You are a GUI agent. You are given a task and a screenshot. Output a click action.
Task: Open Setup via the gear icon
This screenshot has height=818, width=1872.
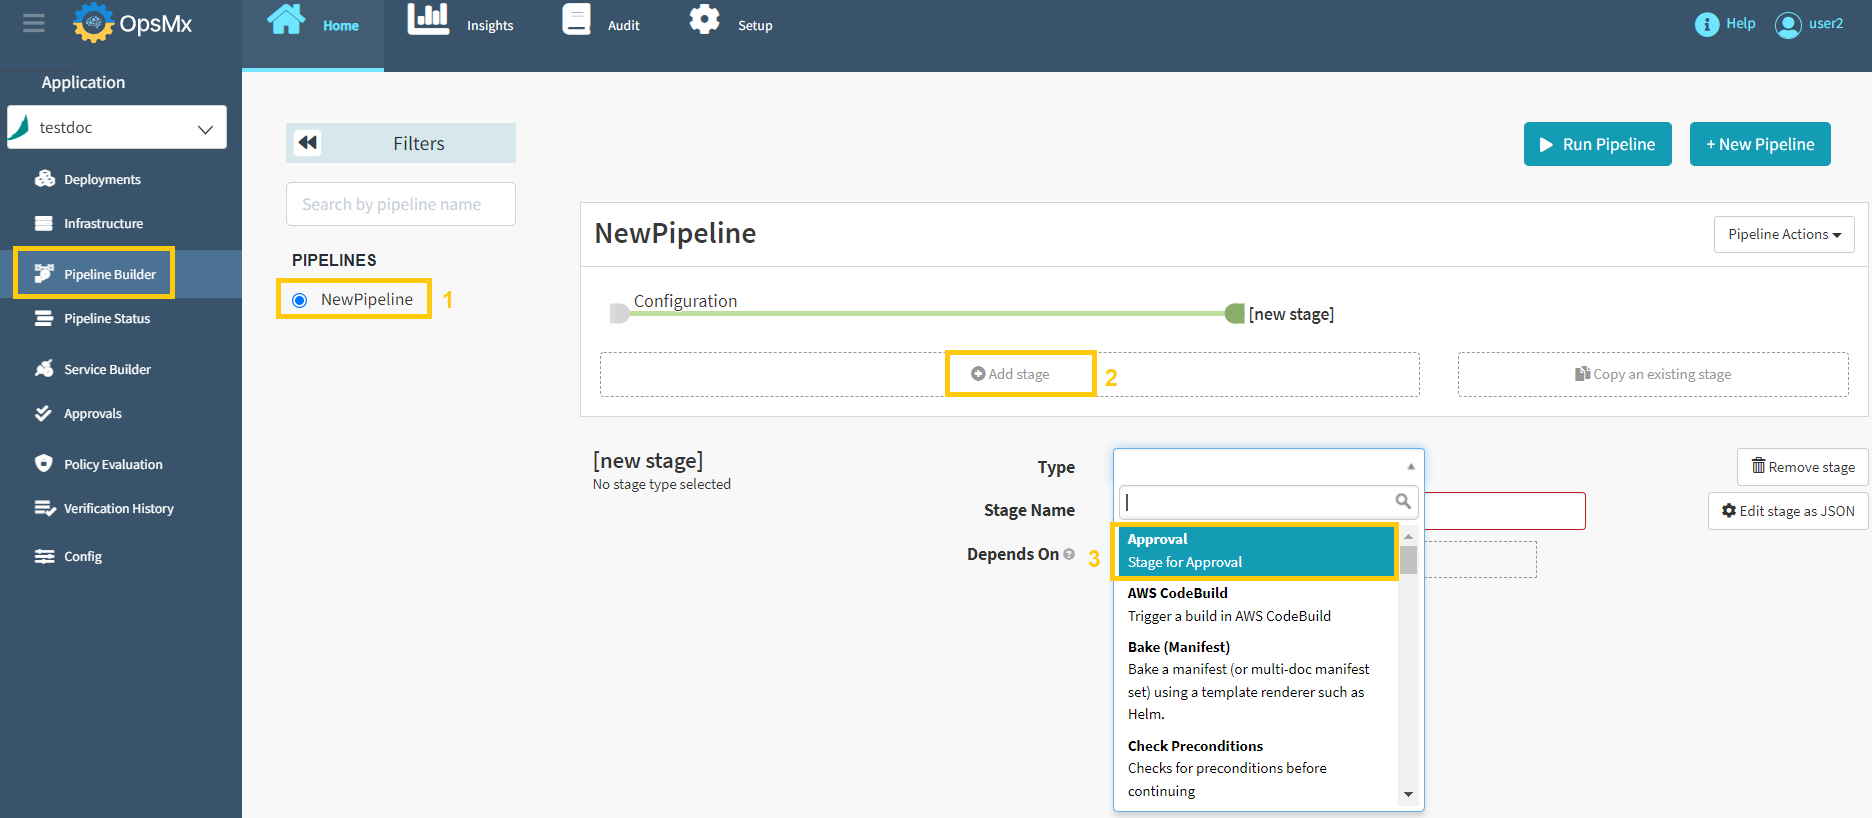[x=705, y=20]
